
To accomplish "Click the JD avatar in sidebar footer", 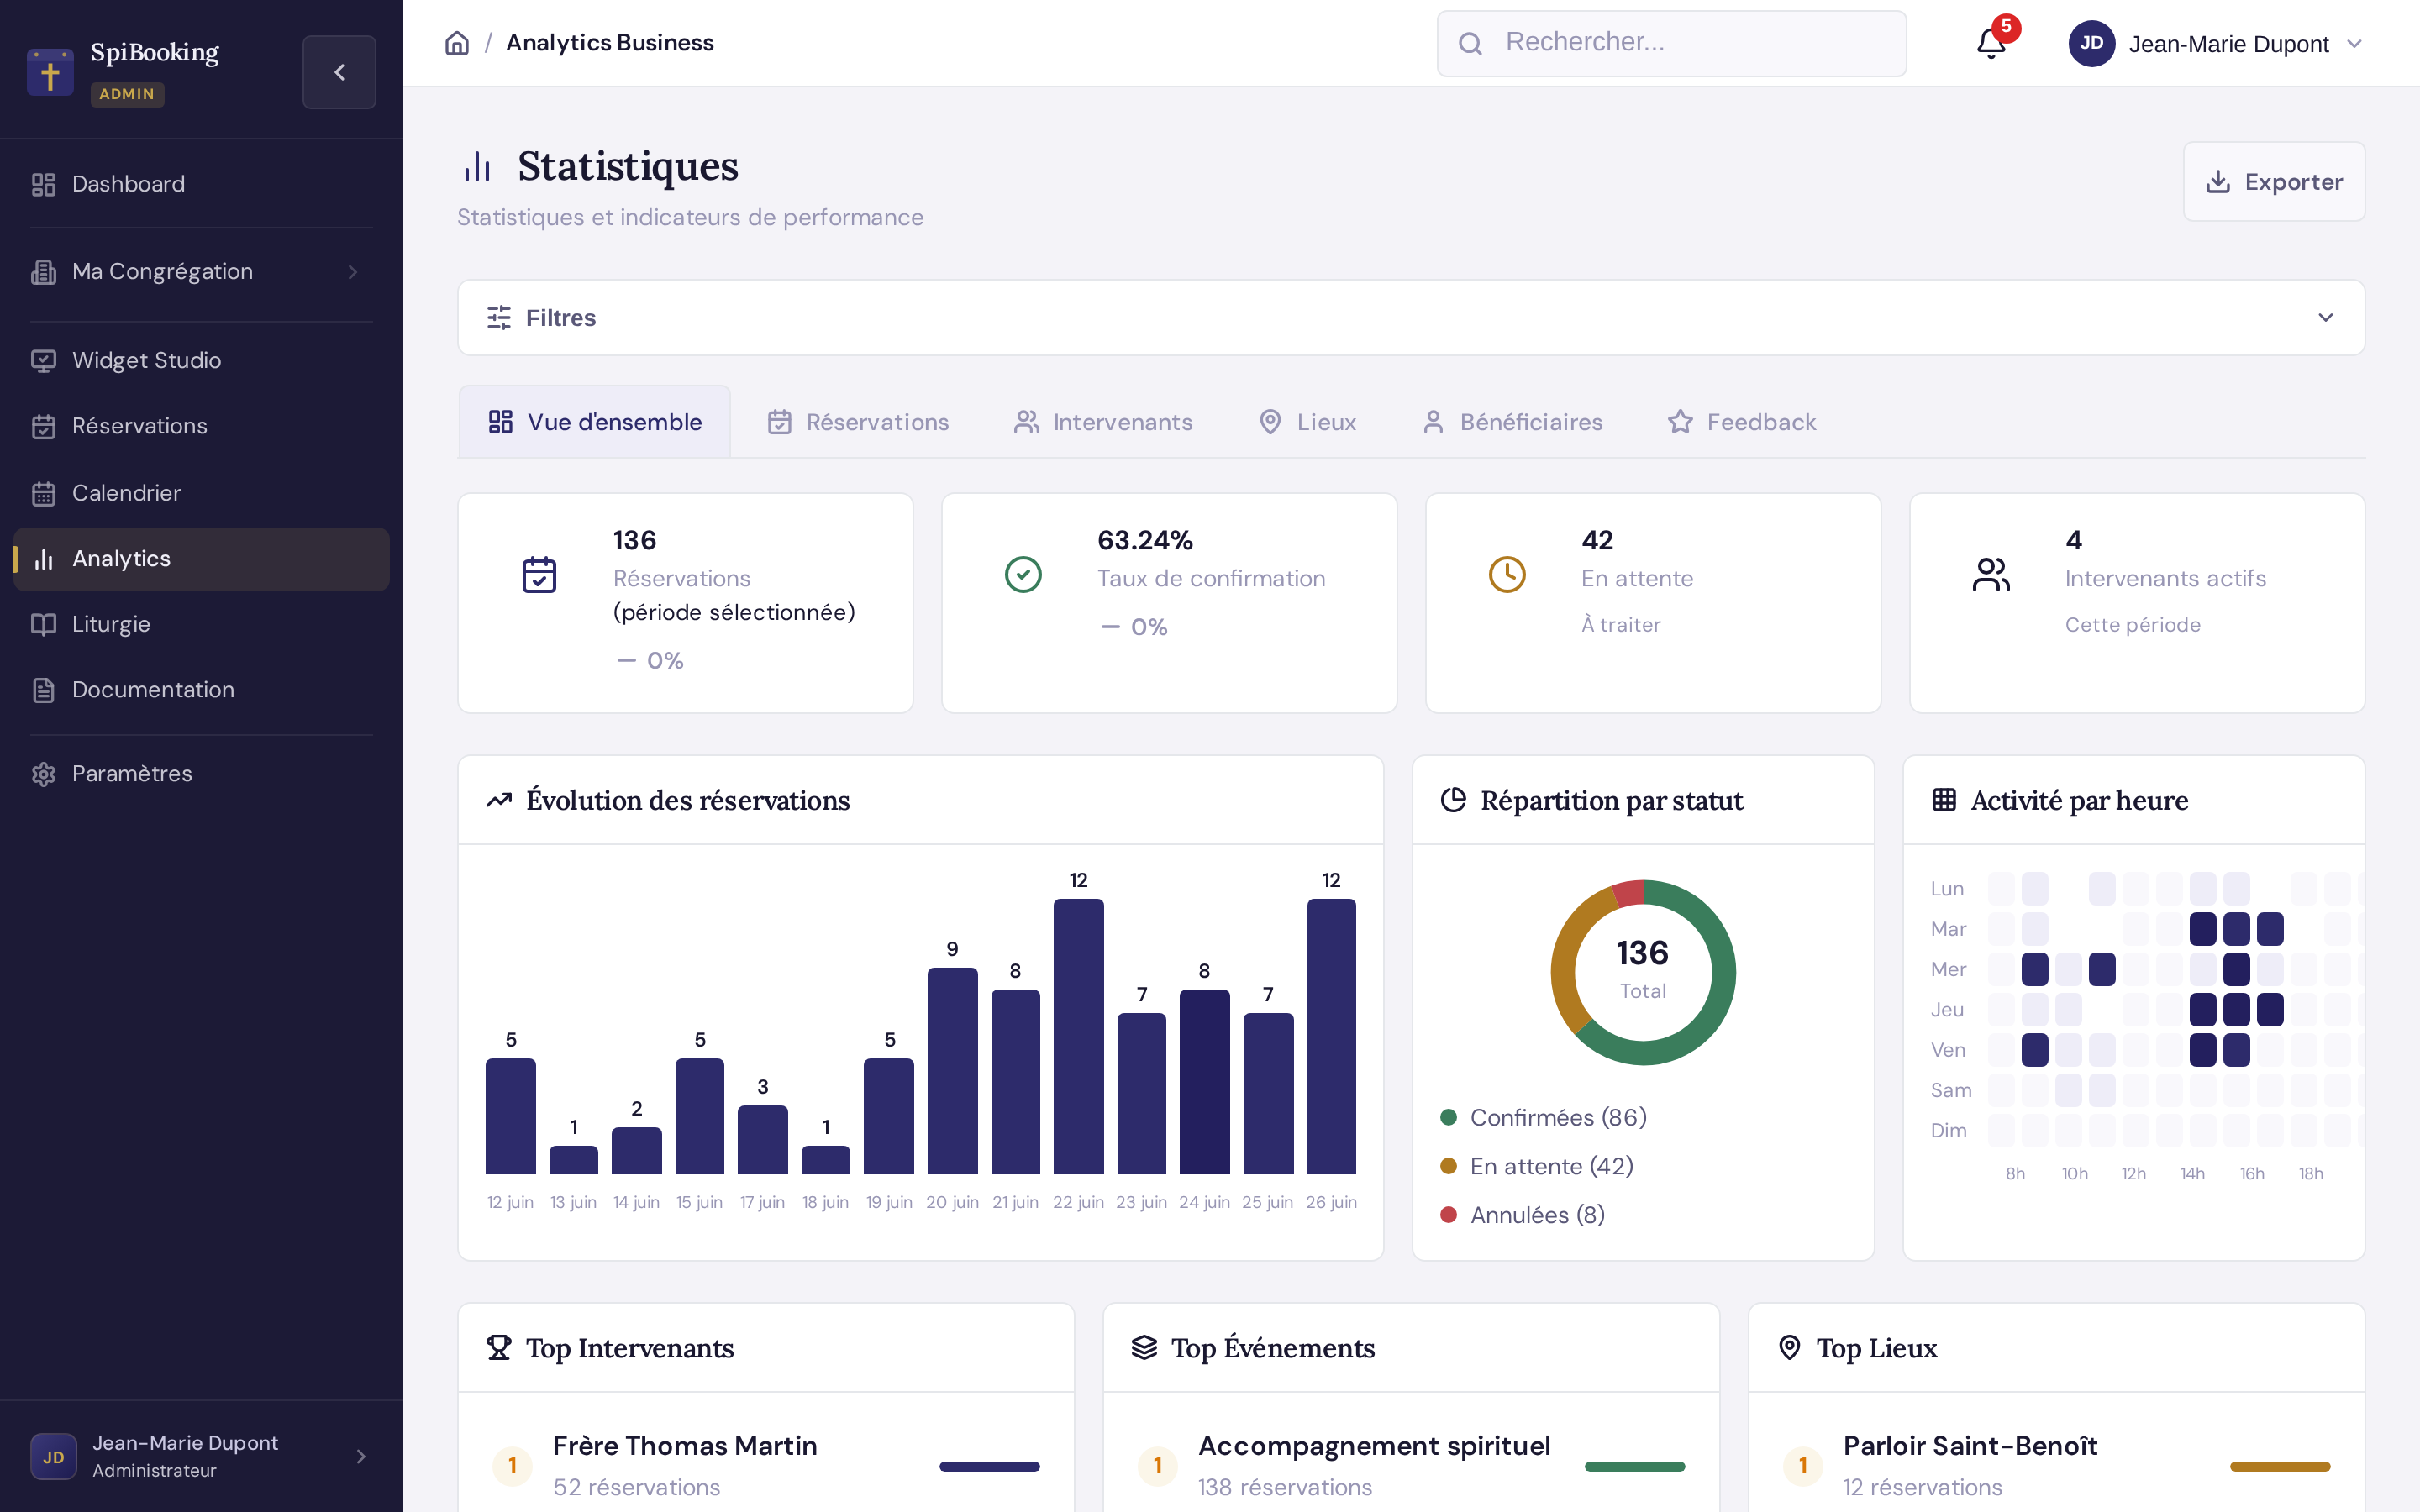I will 53,1456.
